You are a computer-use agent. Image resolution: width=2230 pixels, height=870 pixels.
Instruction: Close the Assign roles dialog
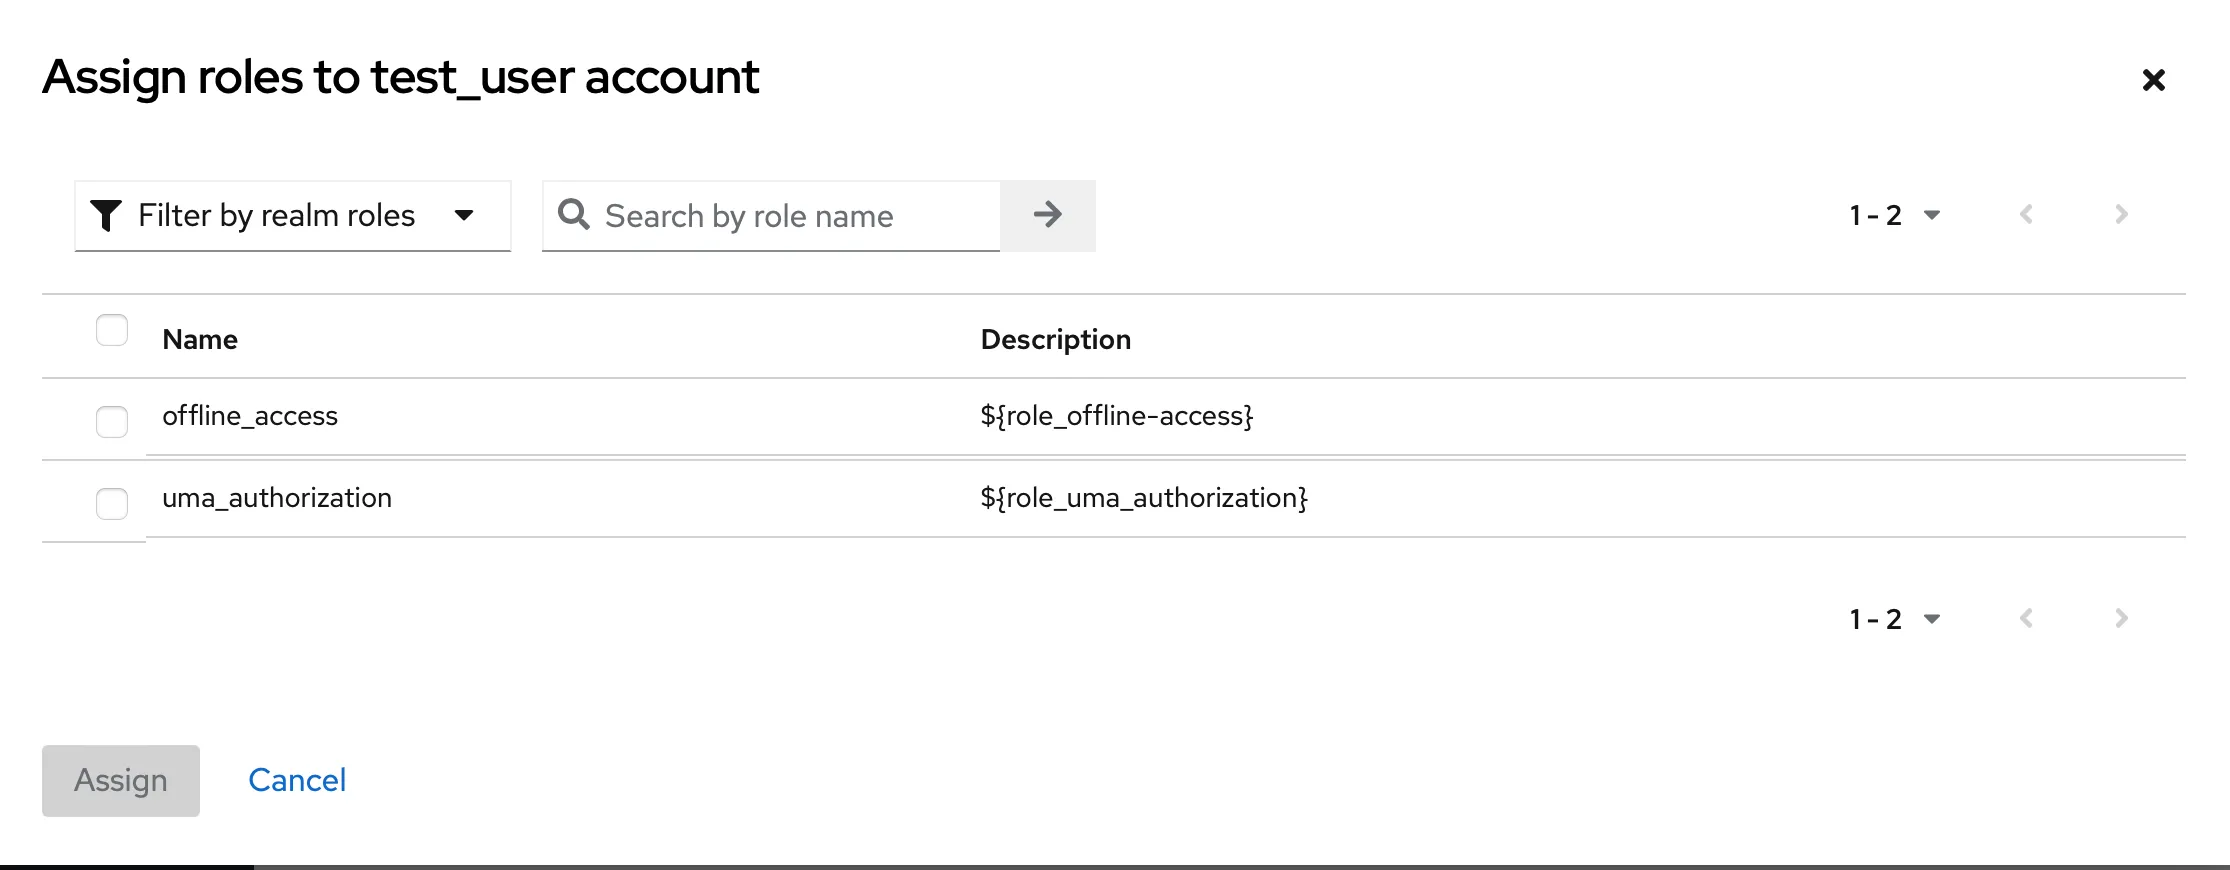(2153, 80)
